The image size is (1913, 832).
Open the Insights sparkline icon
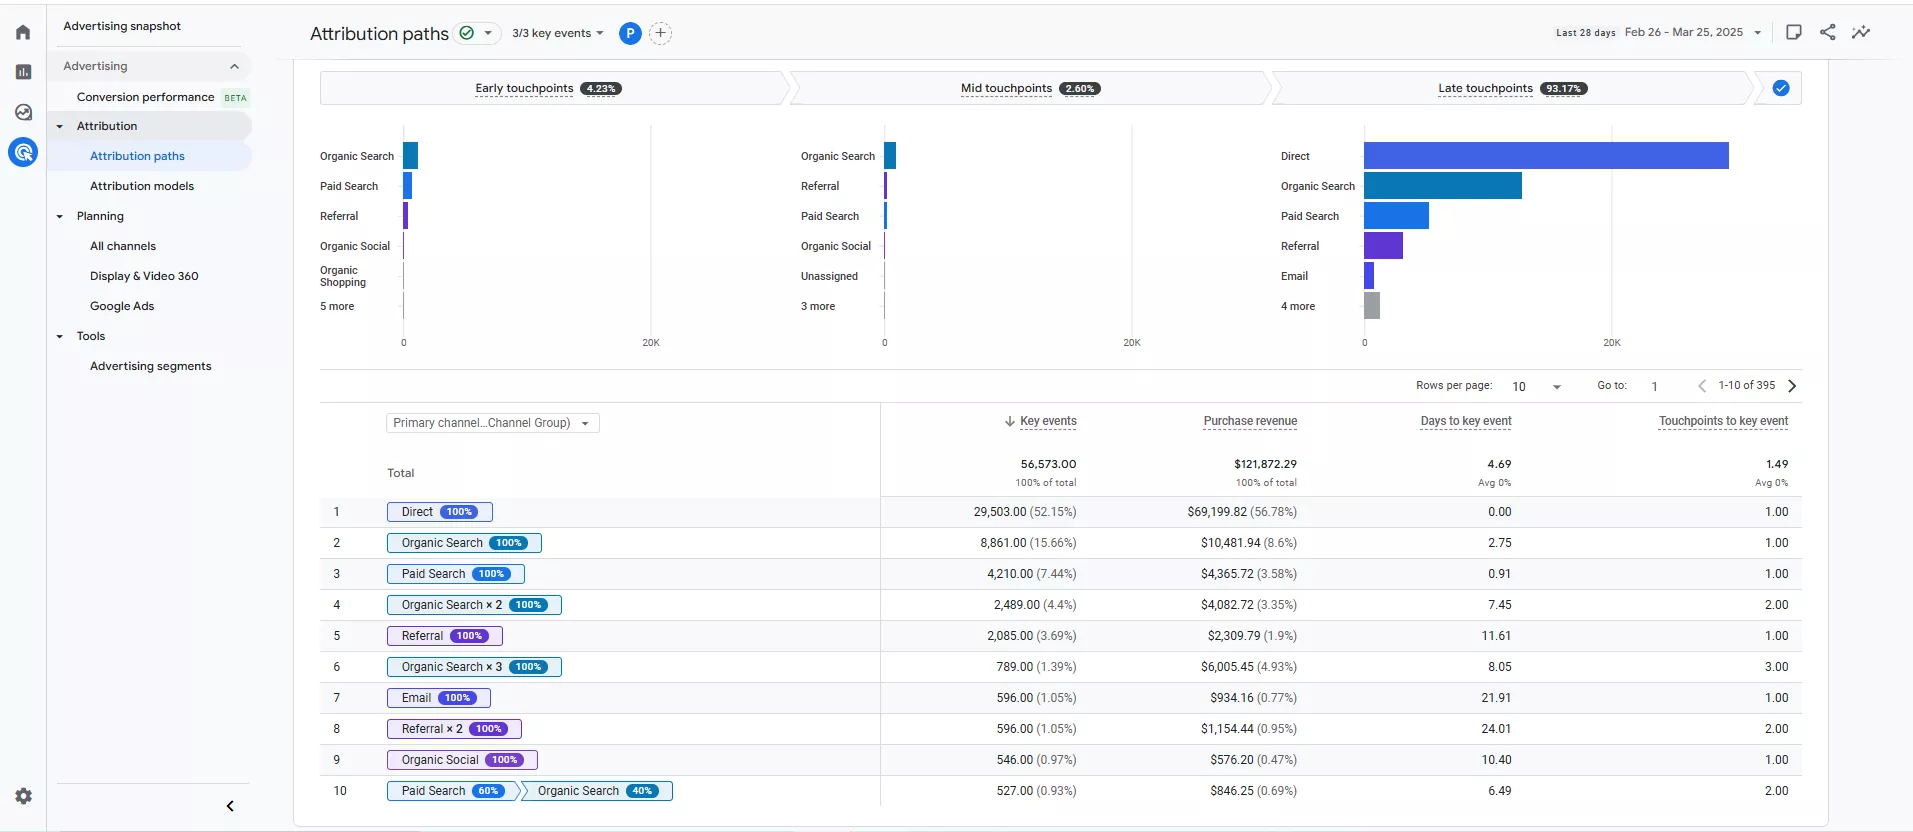pyautogui.click(x=1860, y=32)
